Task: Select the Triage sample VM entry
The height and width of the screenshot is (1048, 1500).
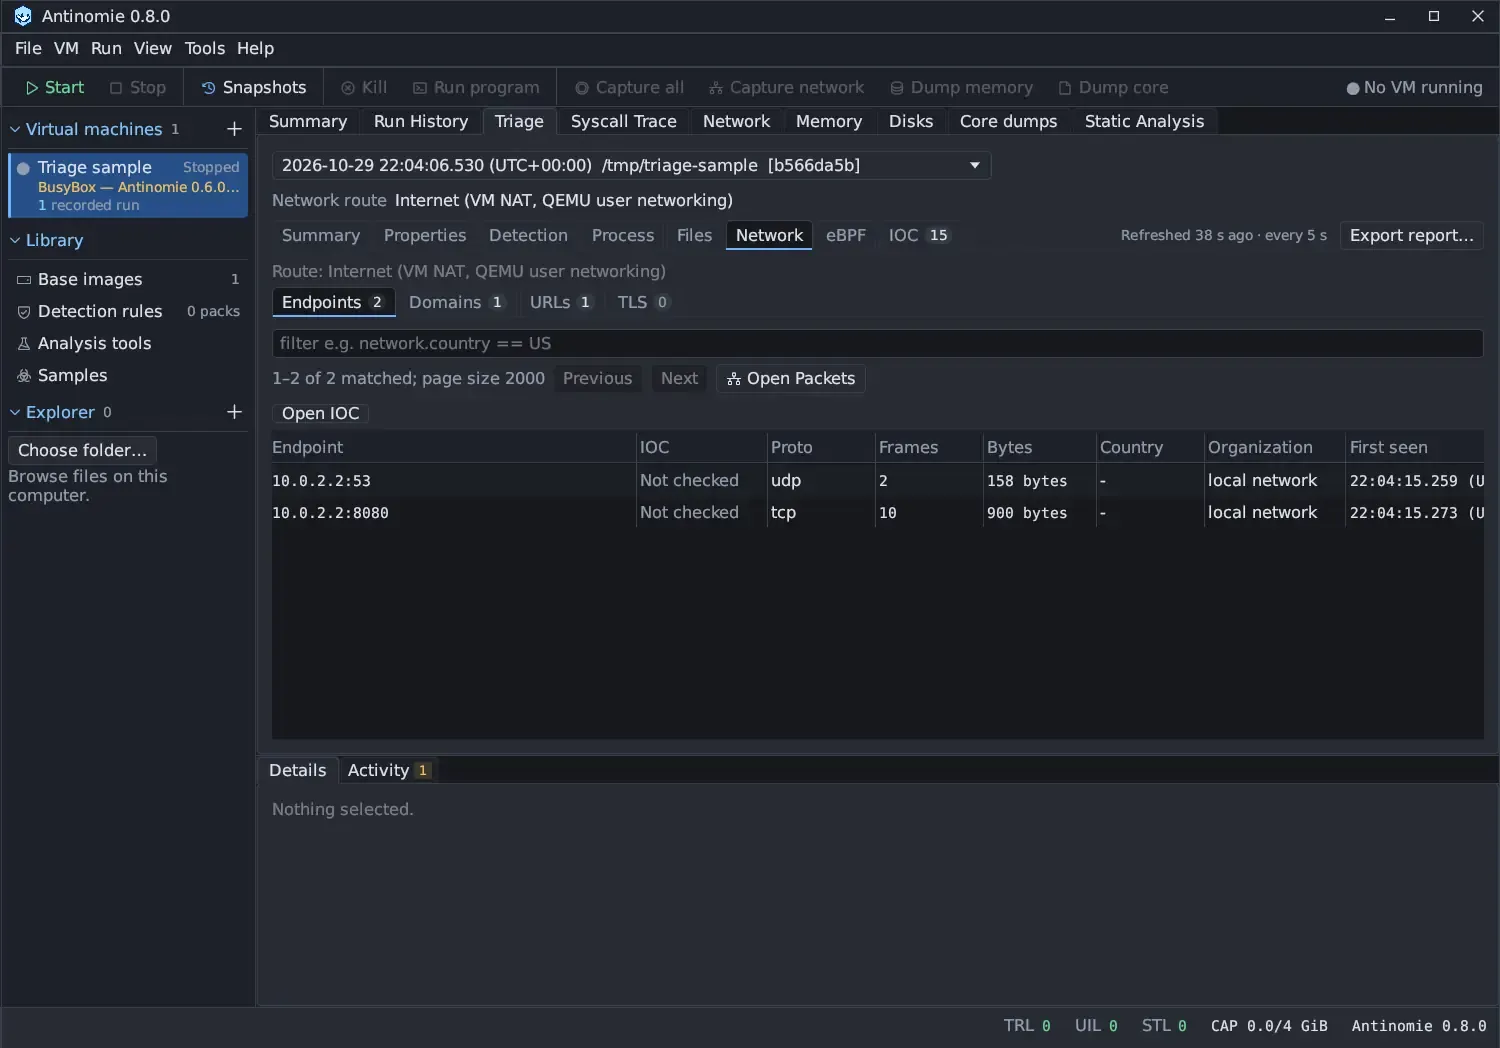Action: [128, 185]
